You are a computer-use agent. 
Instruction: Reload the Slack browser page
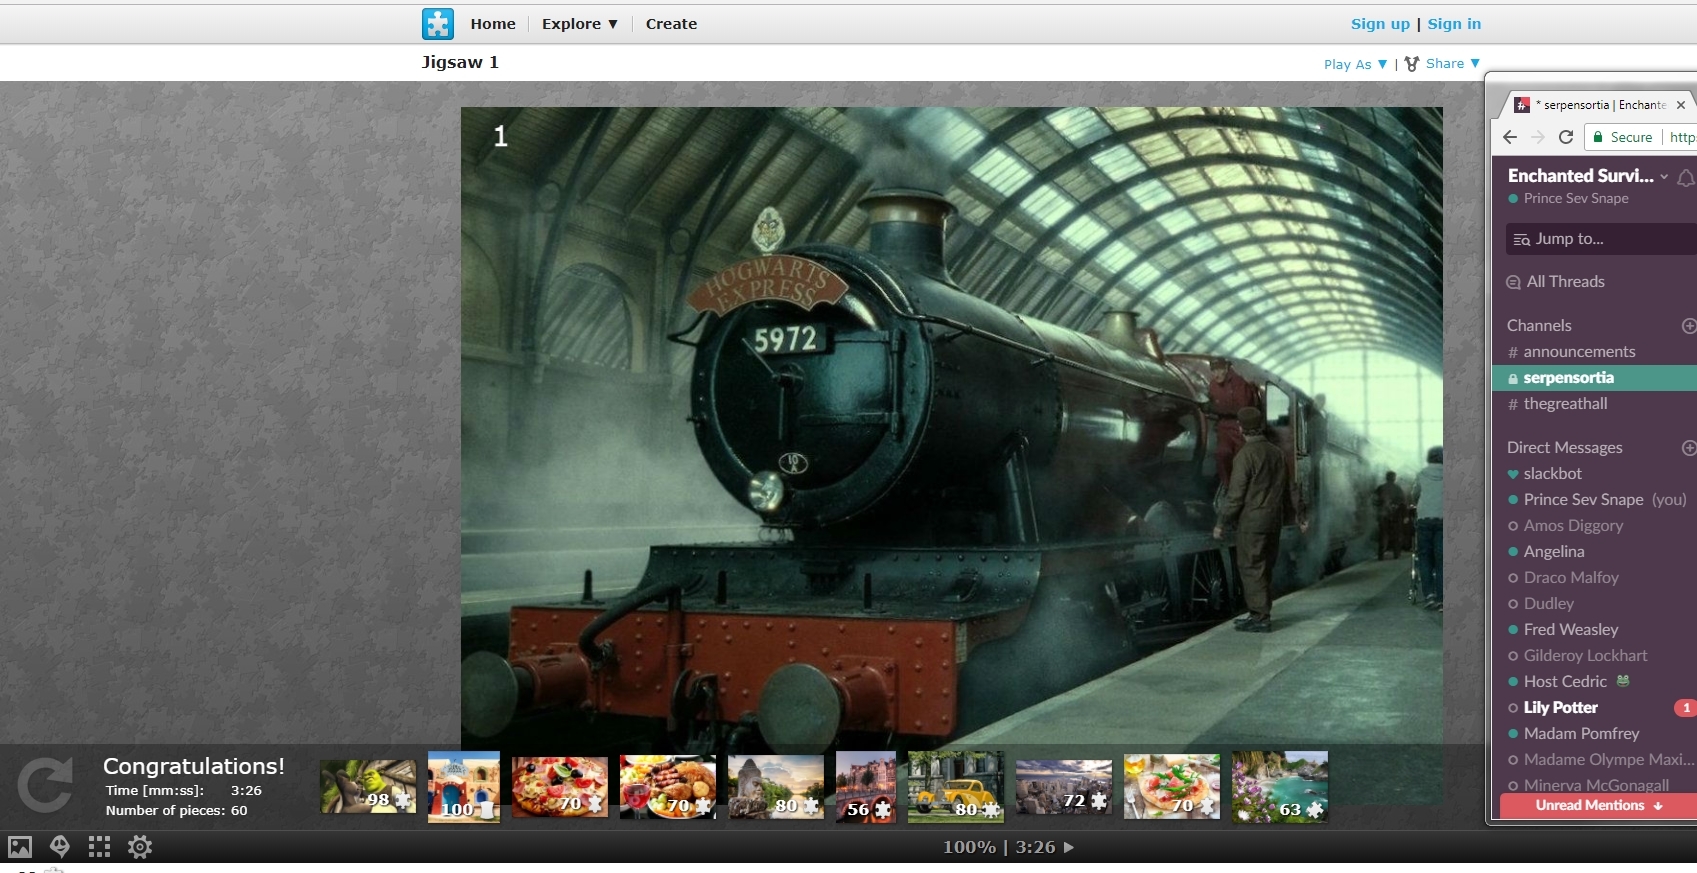pos(1566,137)
